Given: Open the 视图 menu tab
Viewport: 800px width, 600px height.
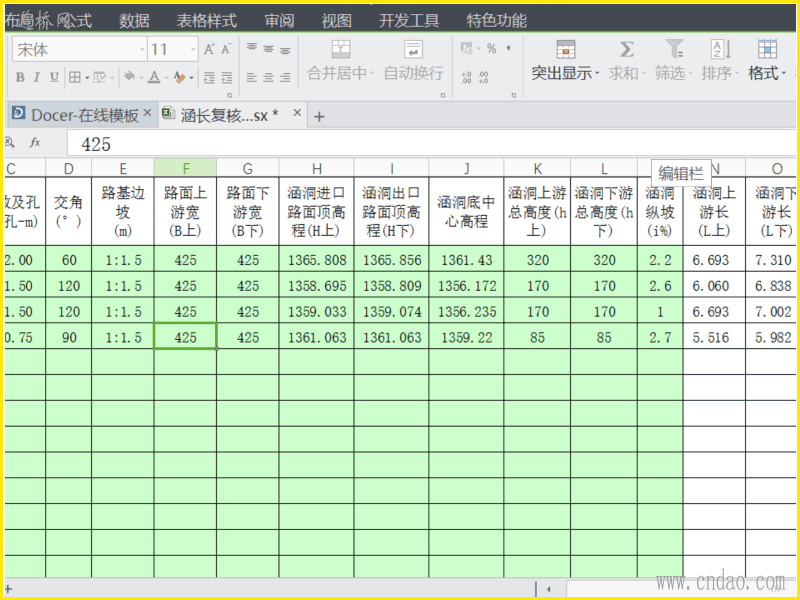Looking at the screenshot, I should tap(337, 20).
